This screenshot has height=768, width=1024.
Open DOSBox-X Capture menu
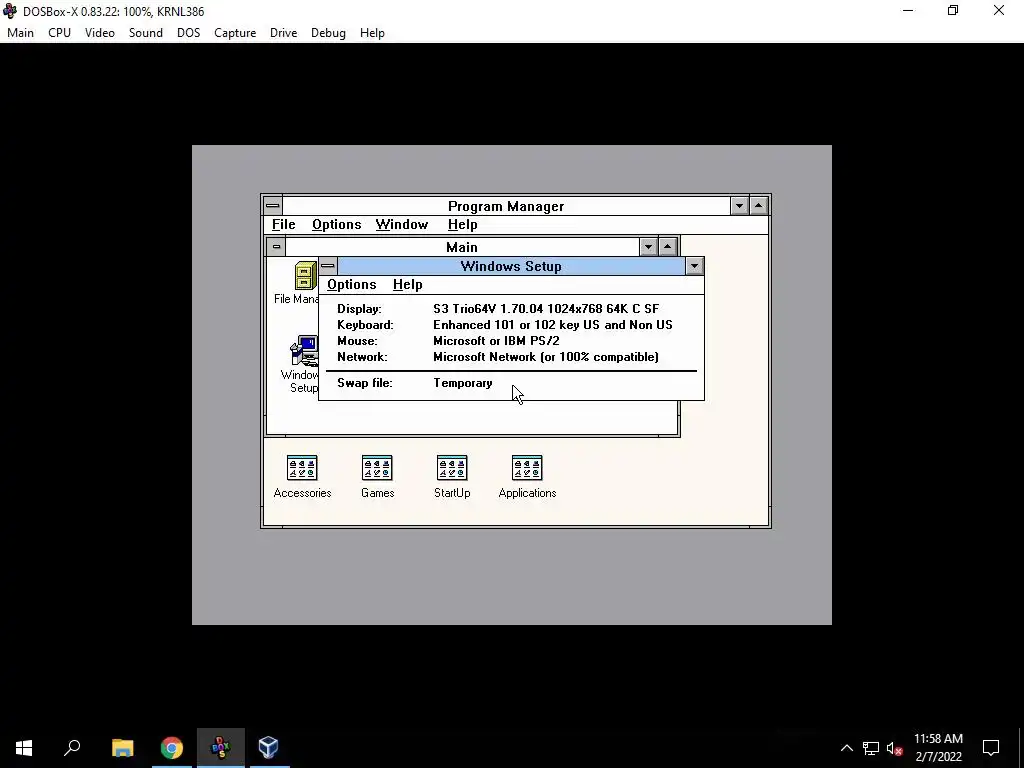point(235,33)
